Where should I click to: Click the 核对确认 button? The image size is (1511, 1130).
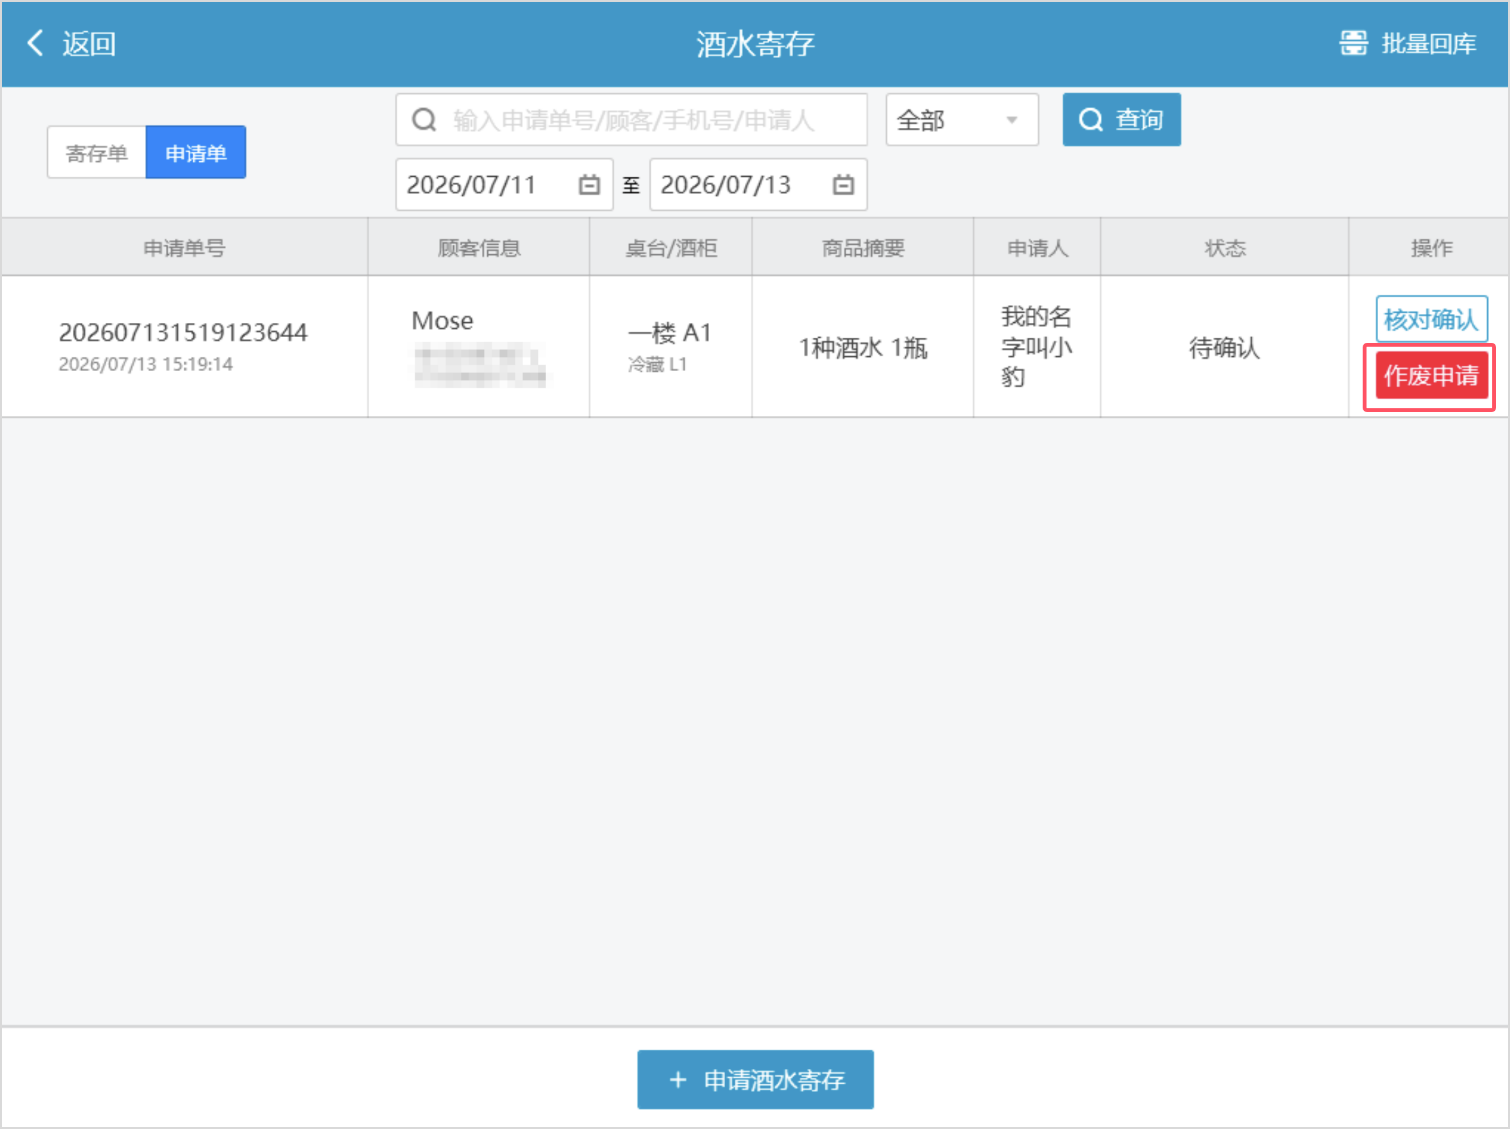1431,319
